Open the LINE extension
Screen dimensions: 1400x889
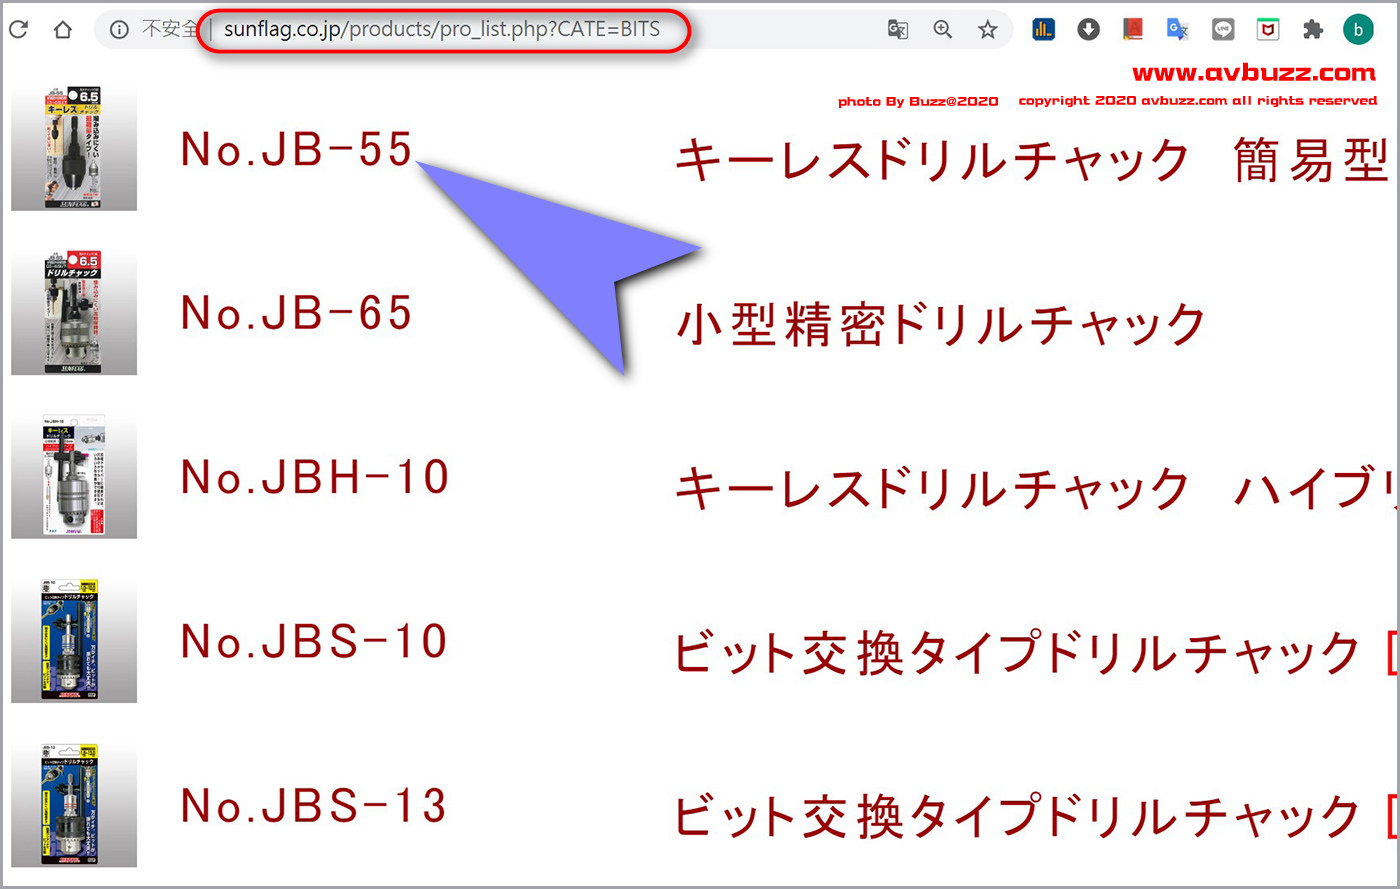pos(1223,30)
